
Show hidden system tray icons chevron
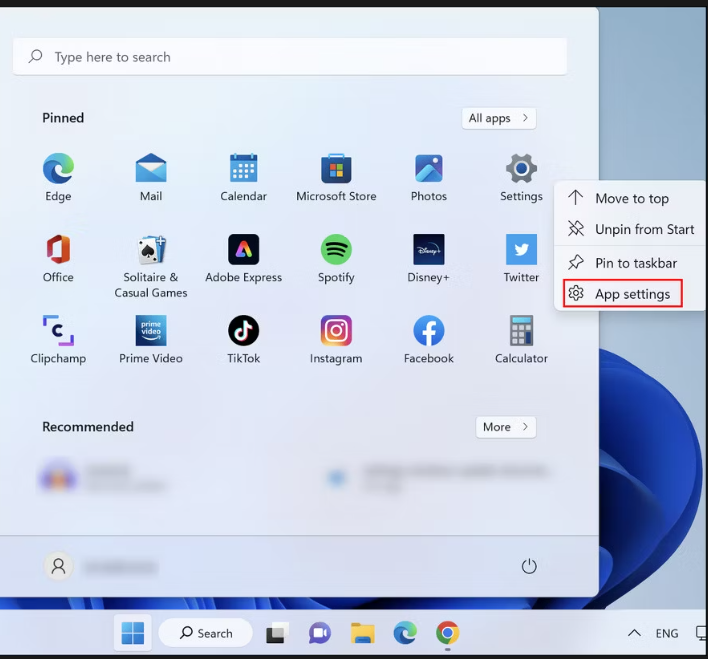[x=634, y=633]
